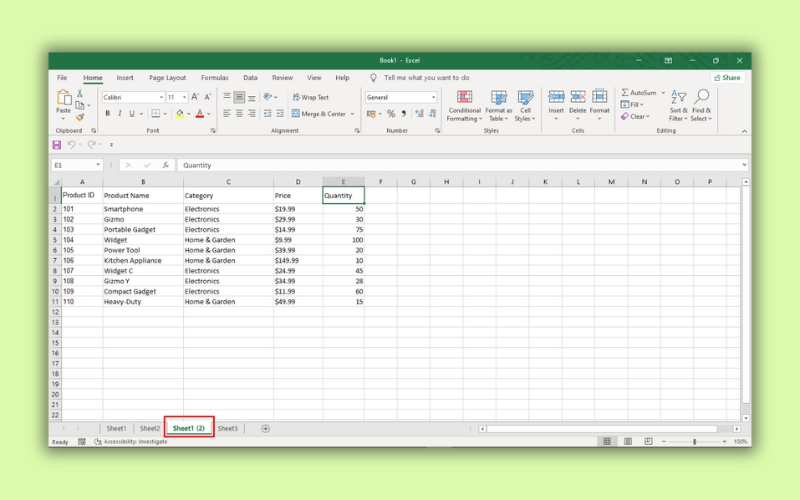Switch to Page Layout view icon in status bar

pyautogui.click(x=628, y=441)
